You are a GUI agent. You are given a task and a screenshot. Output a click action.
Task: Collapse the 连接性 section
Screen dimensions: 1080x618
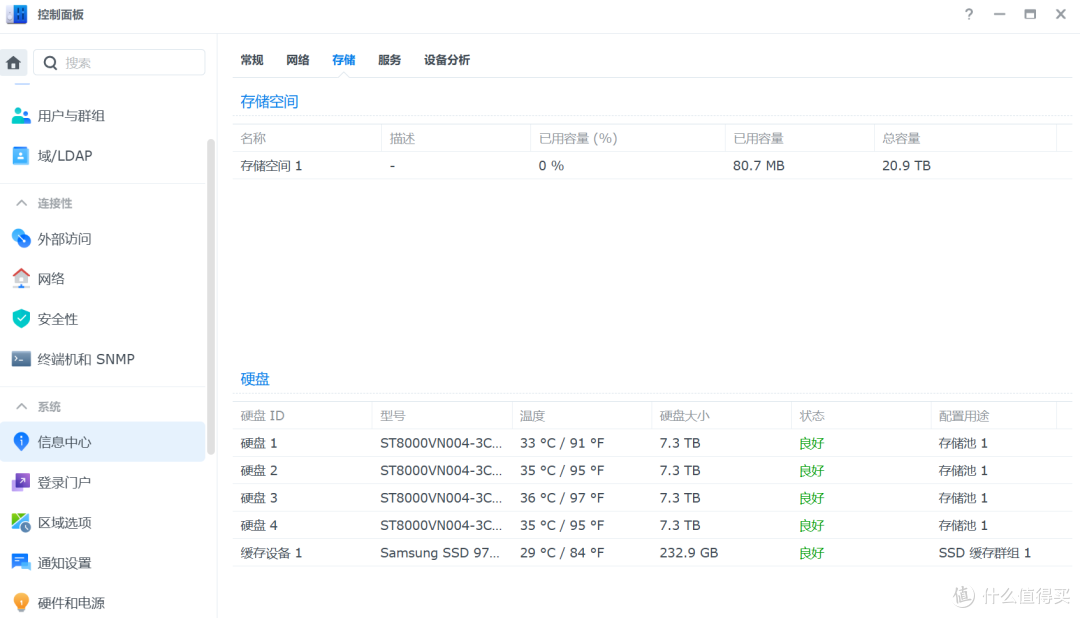tap(21, 203)
